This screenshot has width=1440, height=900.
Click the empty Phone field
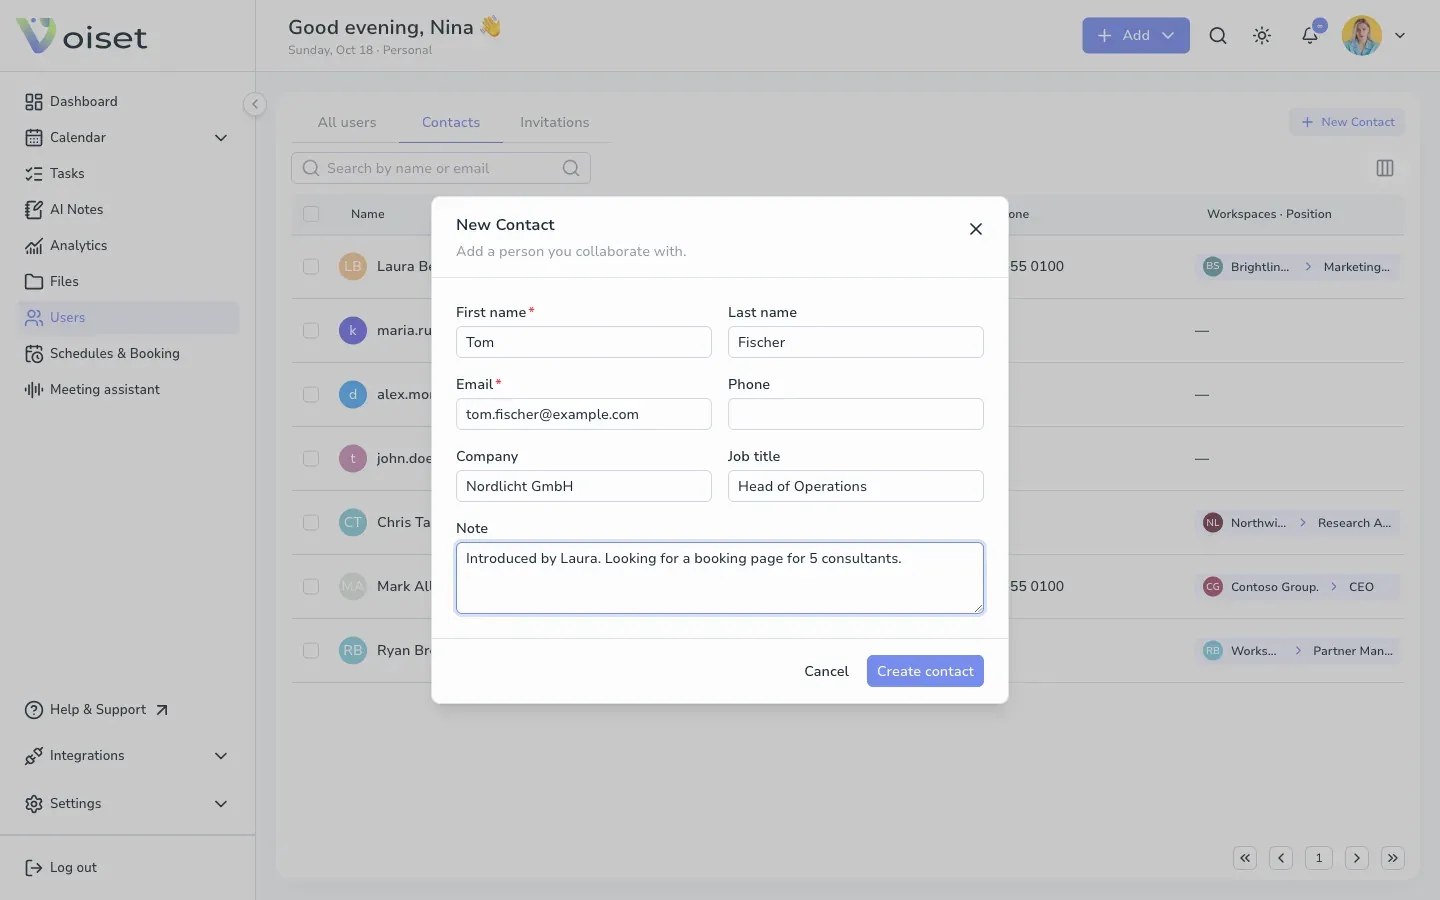[856, 414]
